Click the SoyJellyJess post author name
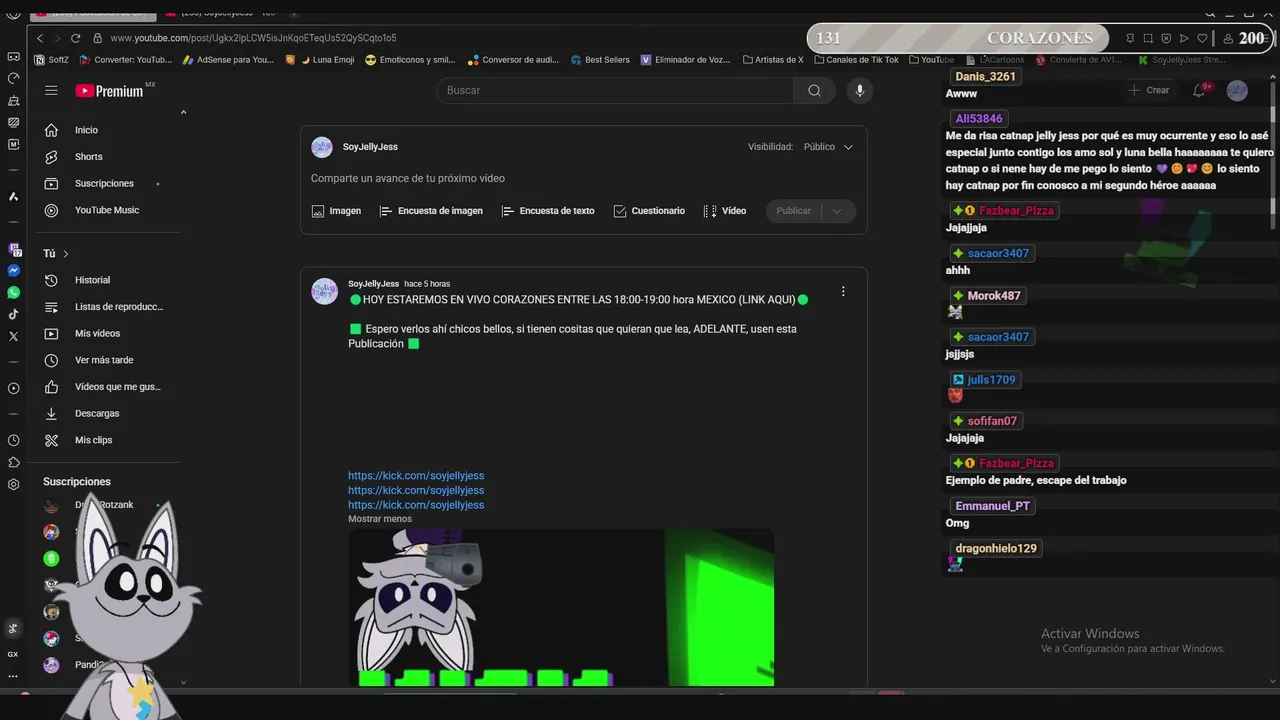This screenshot has width=1280, height=720. (373, 284)
